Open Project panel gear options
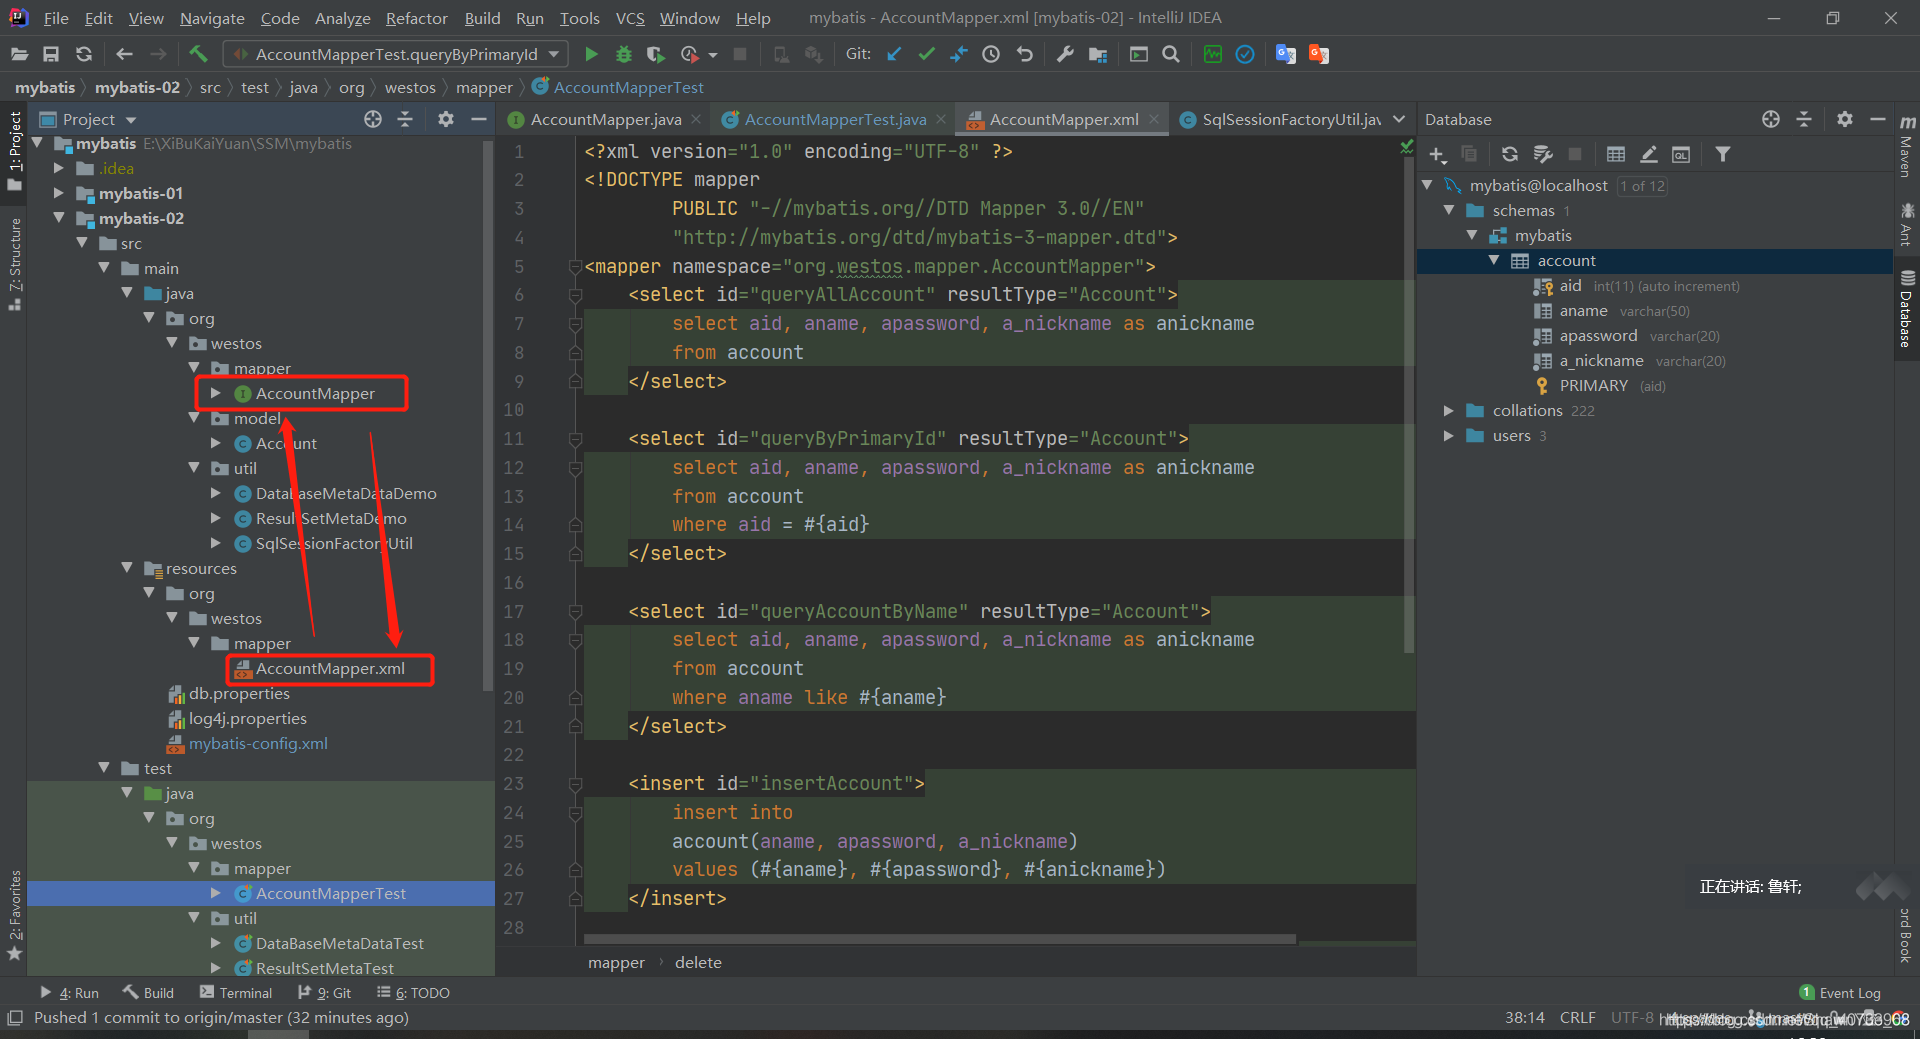1920x1039 pixels. tap(446, 119)
